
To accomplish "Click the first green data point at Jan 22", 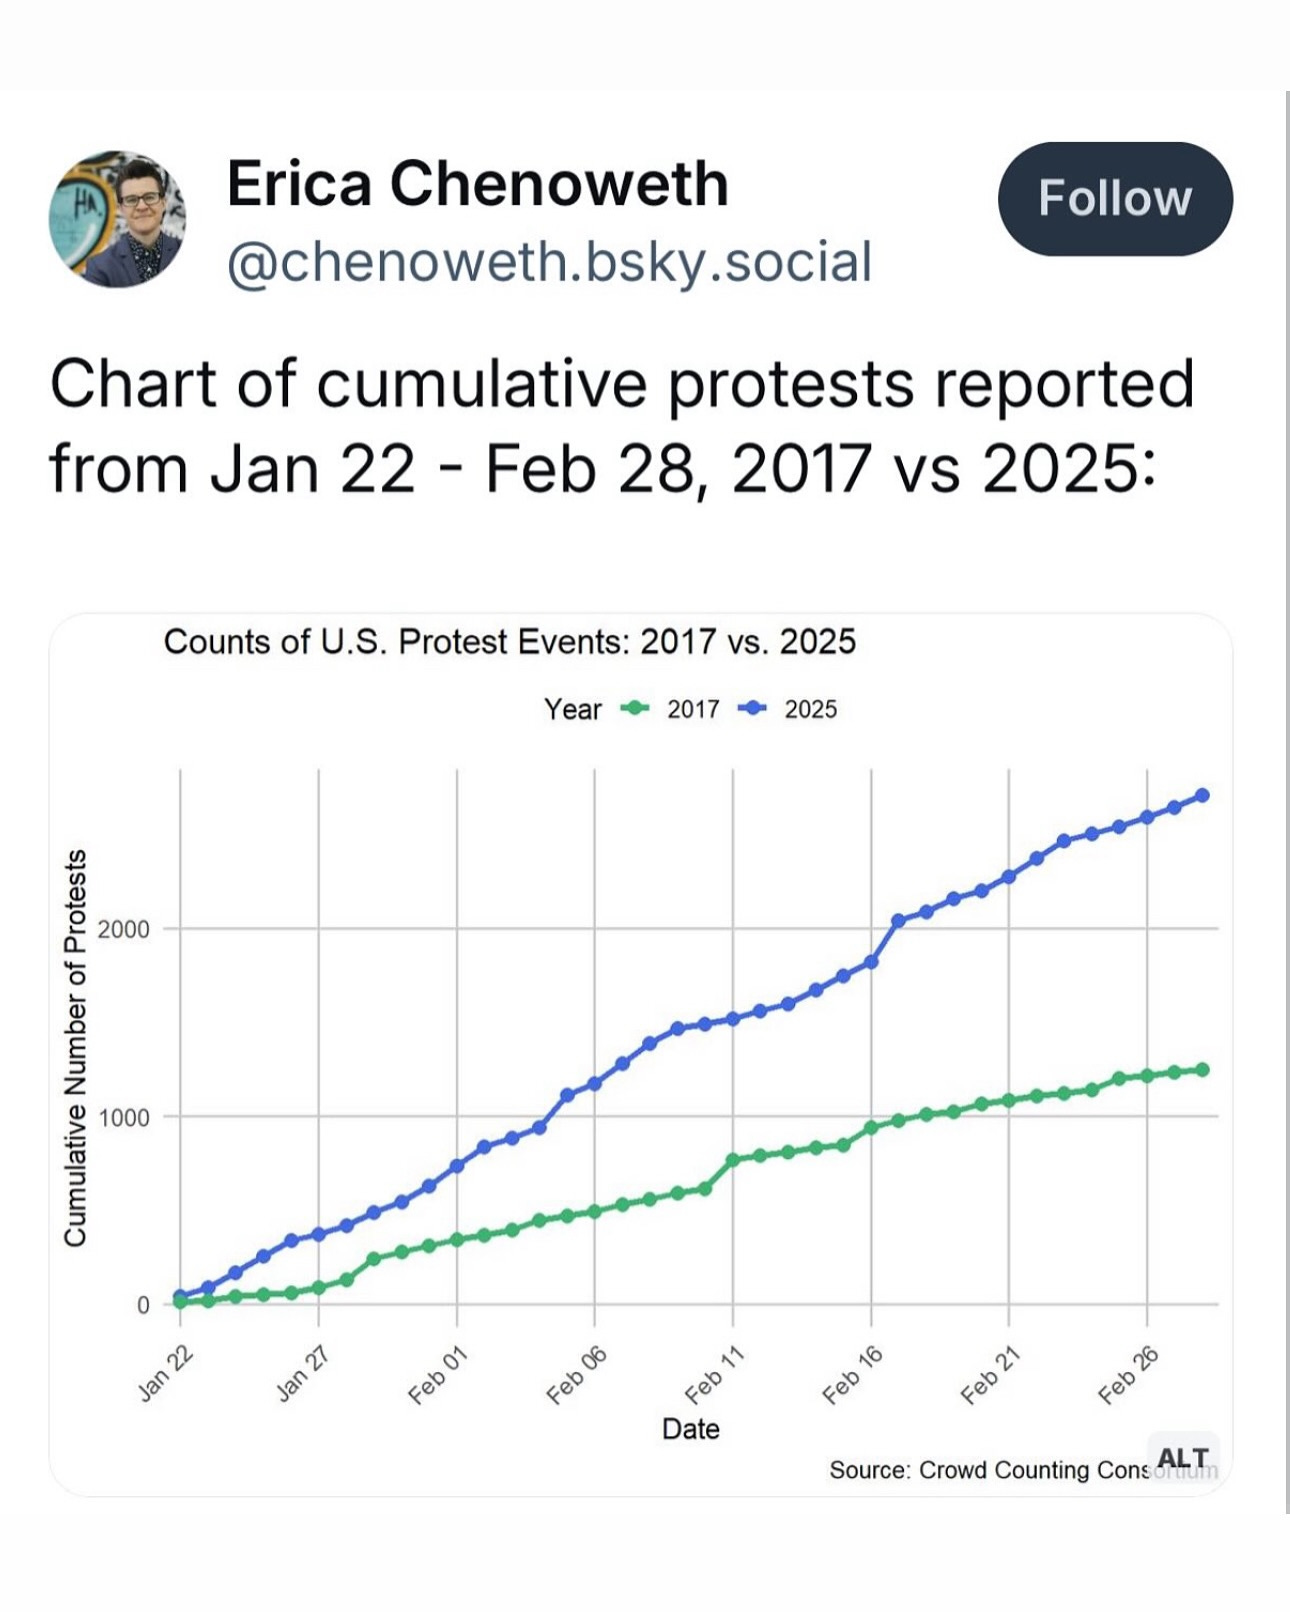I will [x=178, y=1302].
